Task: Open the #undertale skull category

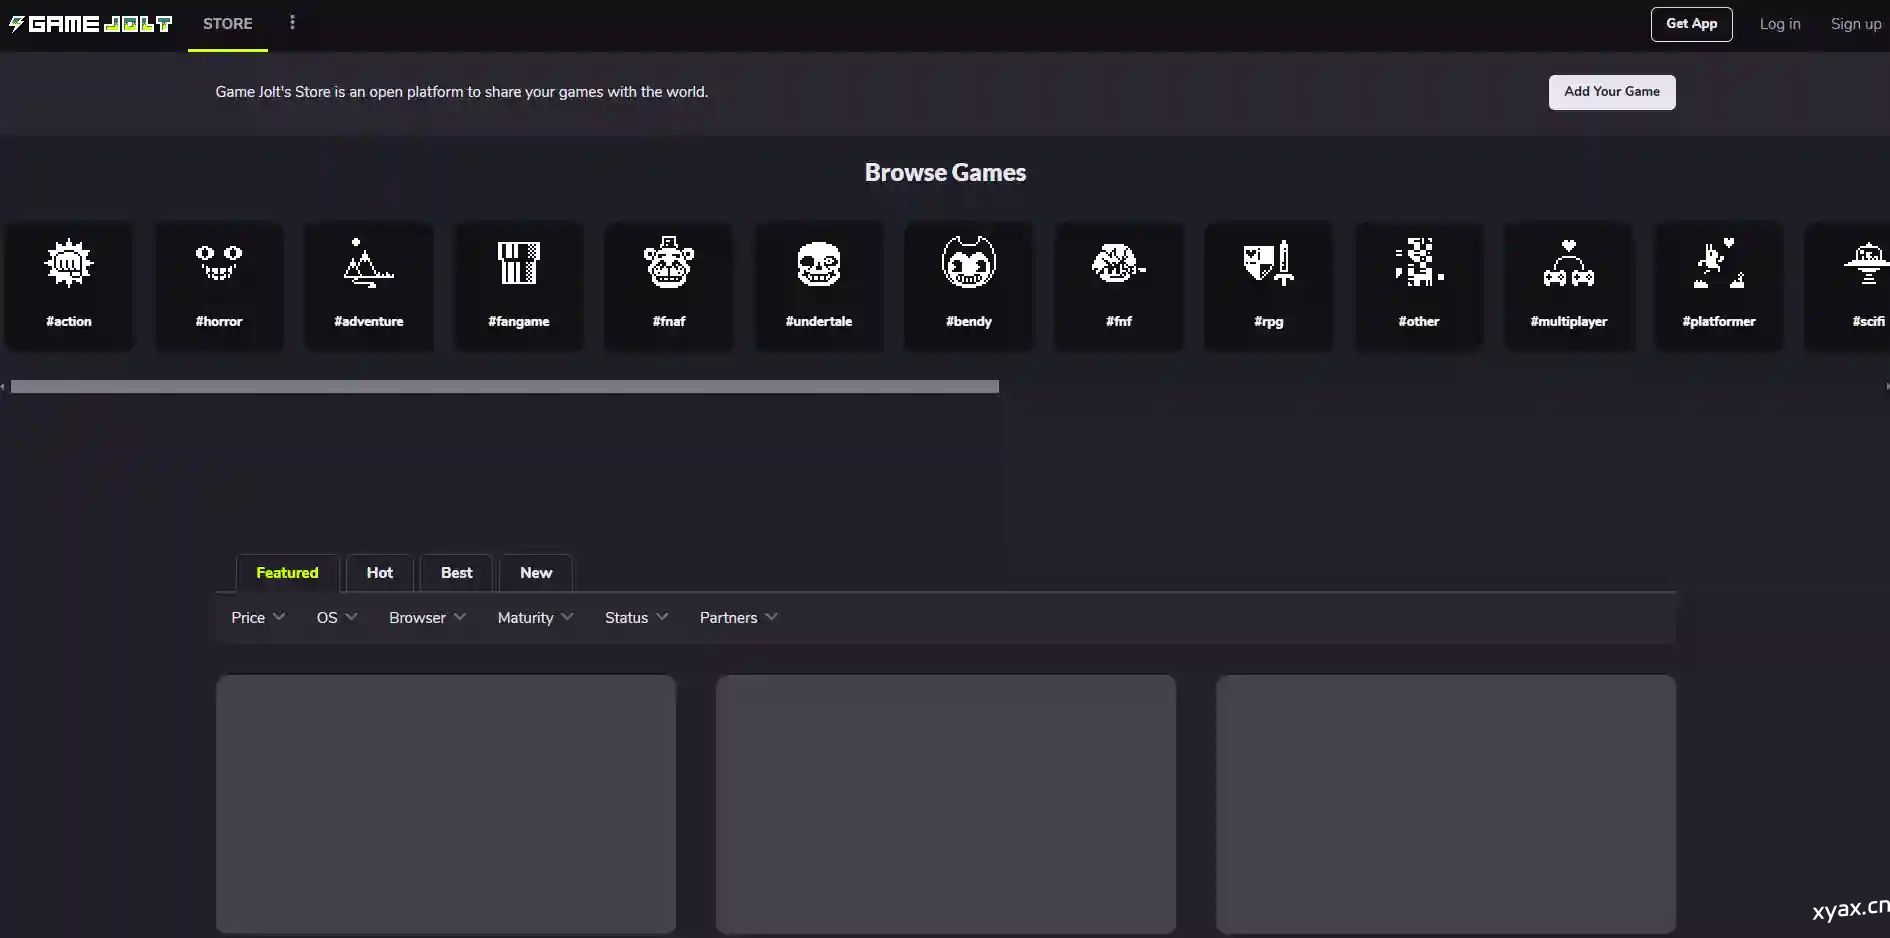Action: click(819, 284)
